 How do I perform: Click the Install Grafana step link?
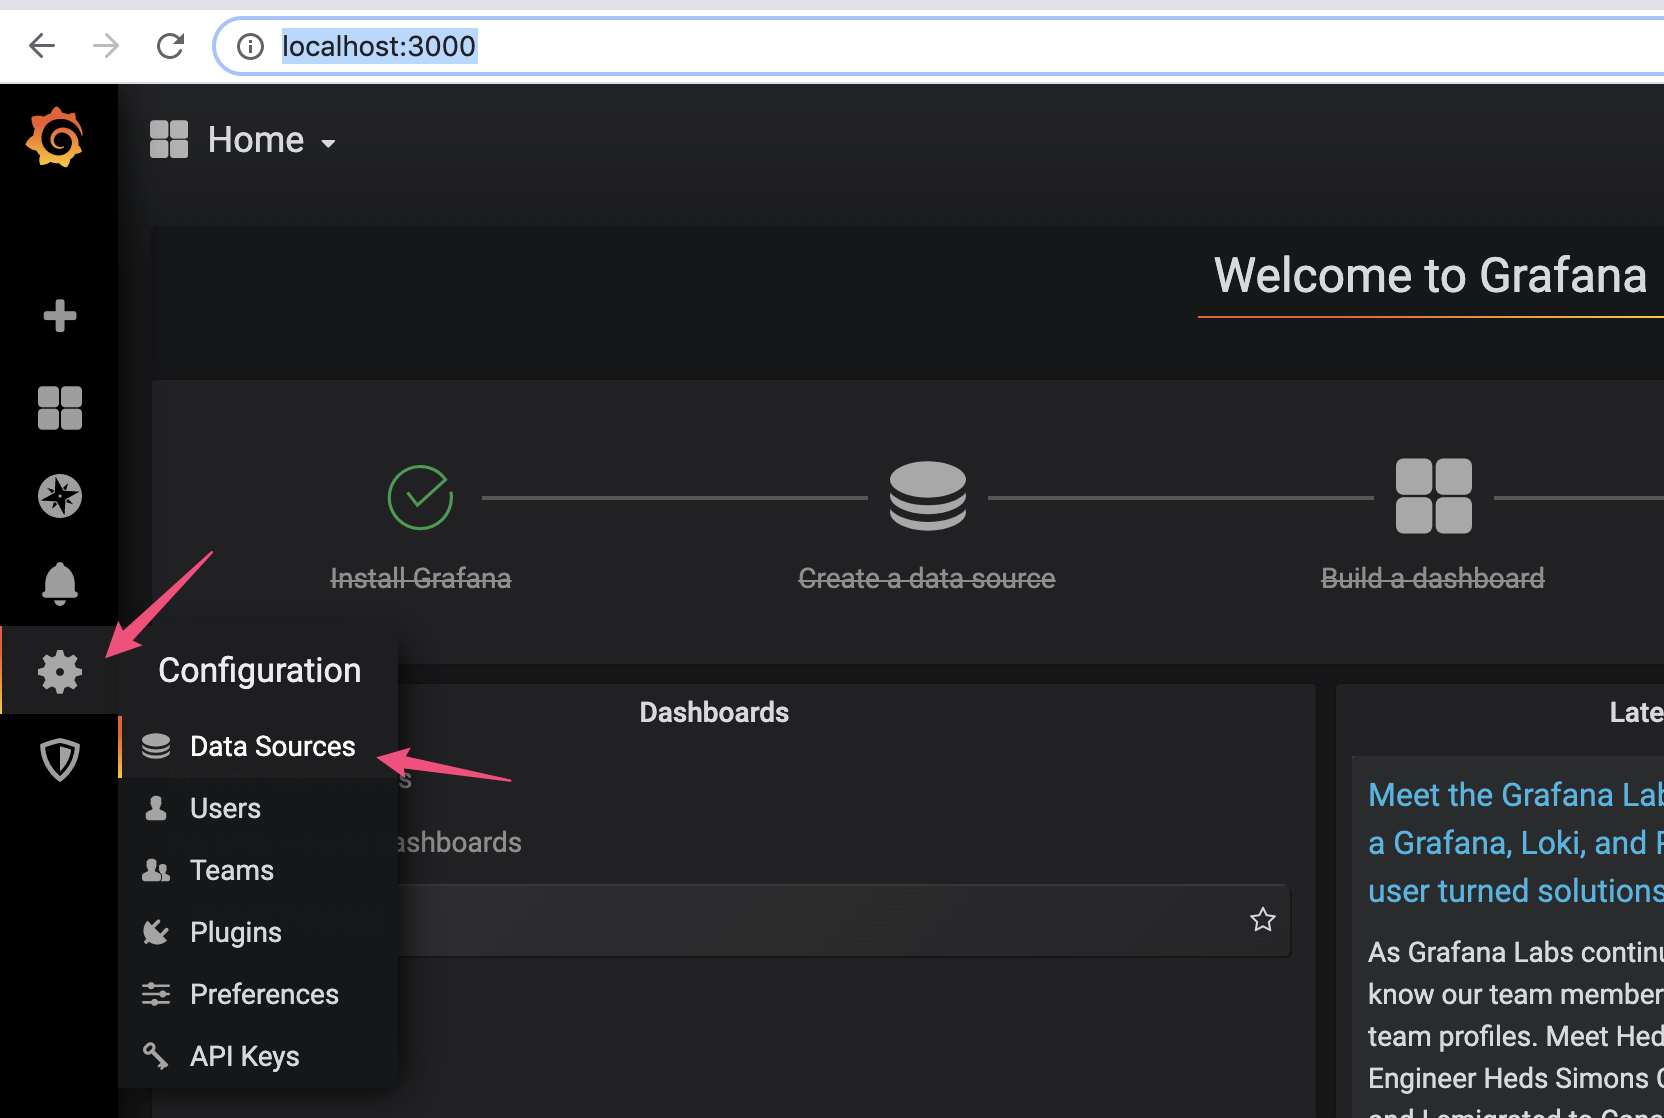(x=420, y=578)
